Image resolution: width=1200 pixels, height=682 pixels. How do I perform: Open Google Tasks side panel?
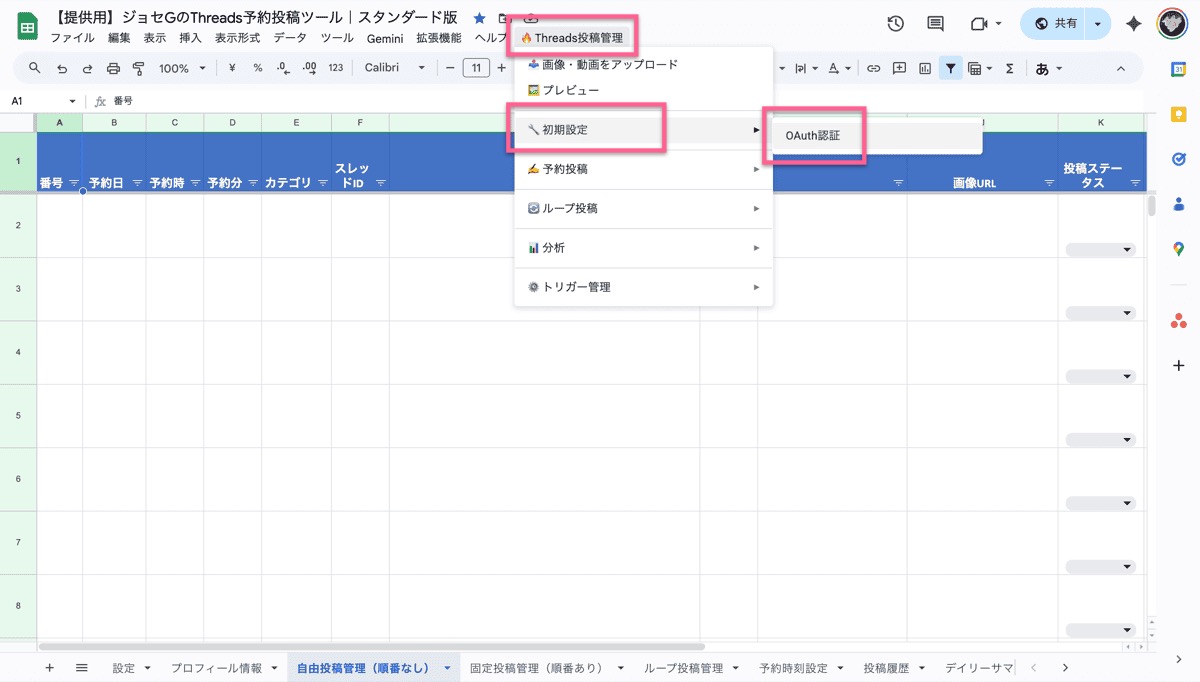1178,159
